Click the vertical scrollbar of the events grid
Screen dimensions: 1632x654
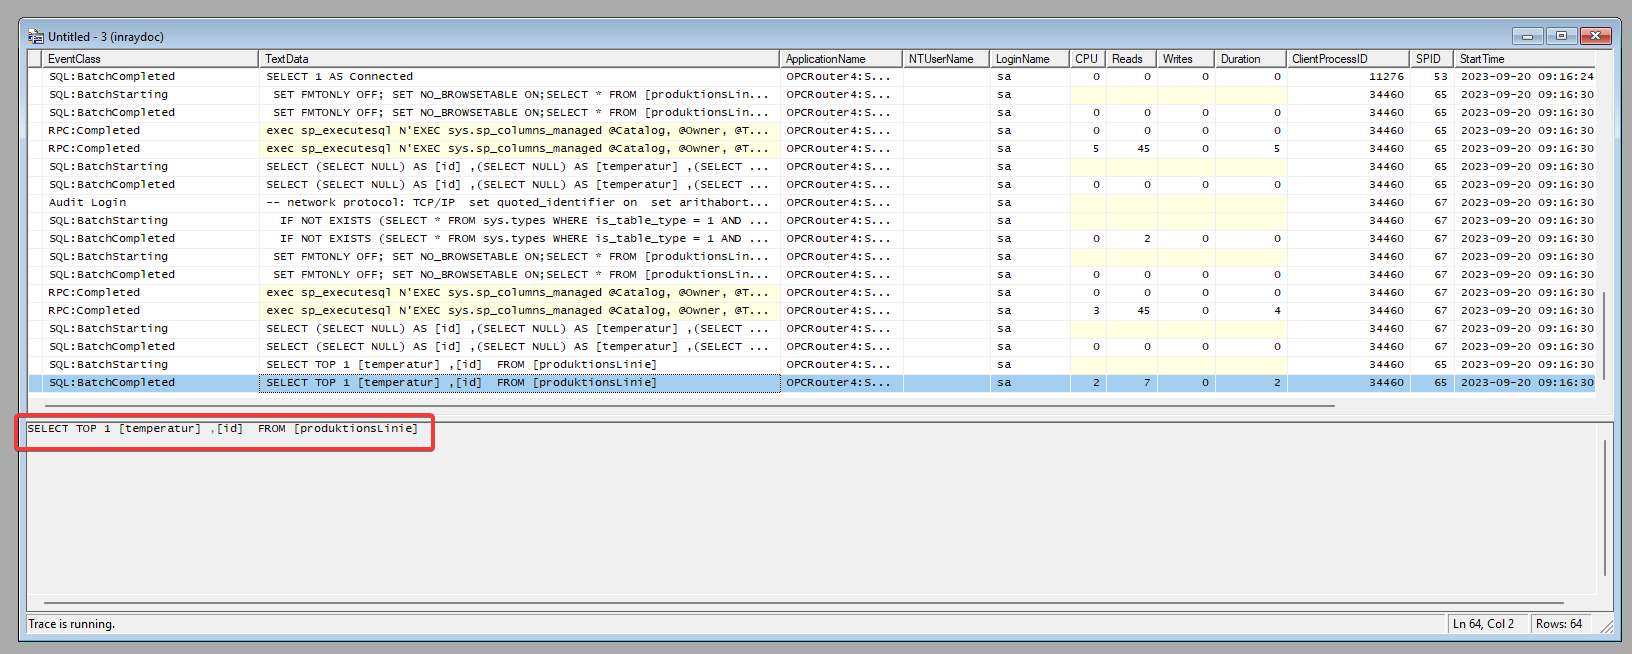(x=1603, y=335)
